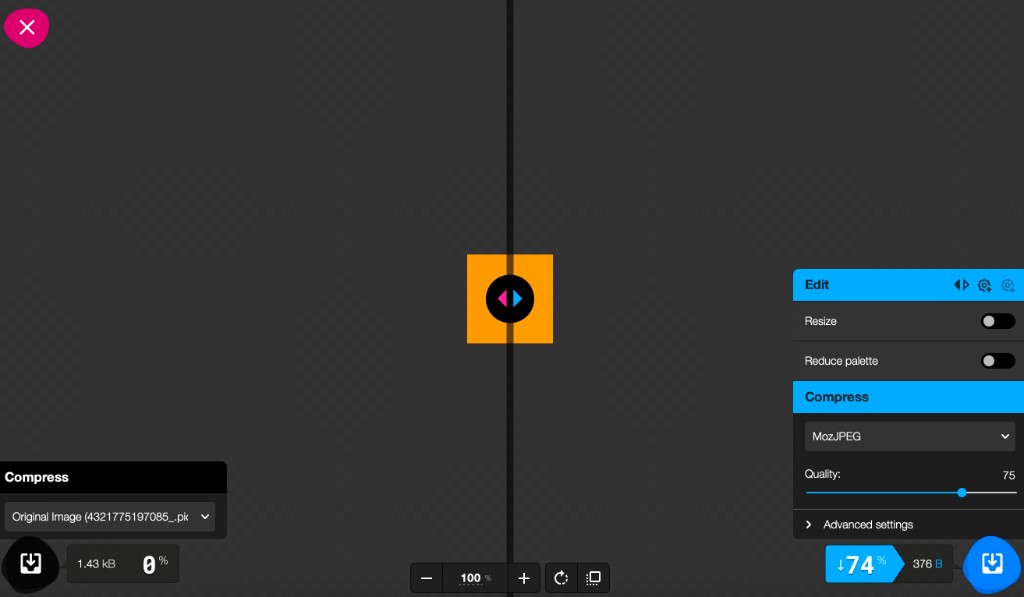The width and height of the screenshot is (1024, 597).
Task: Copy settings to other side via gear-up icon
Action: click(x=984, y=285)
